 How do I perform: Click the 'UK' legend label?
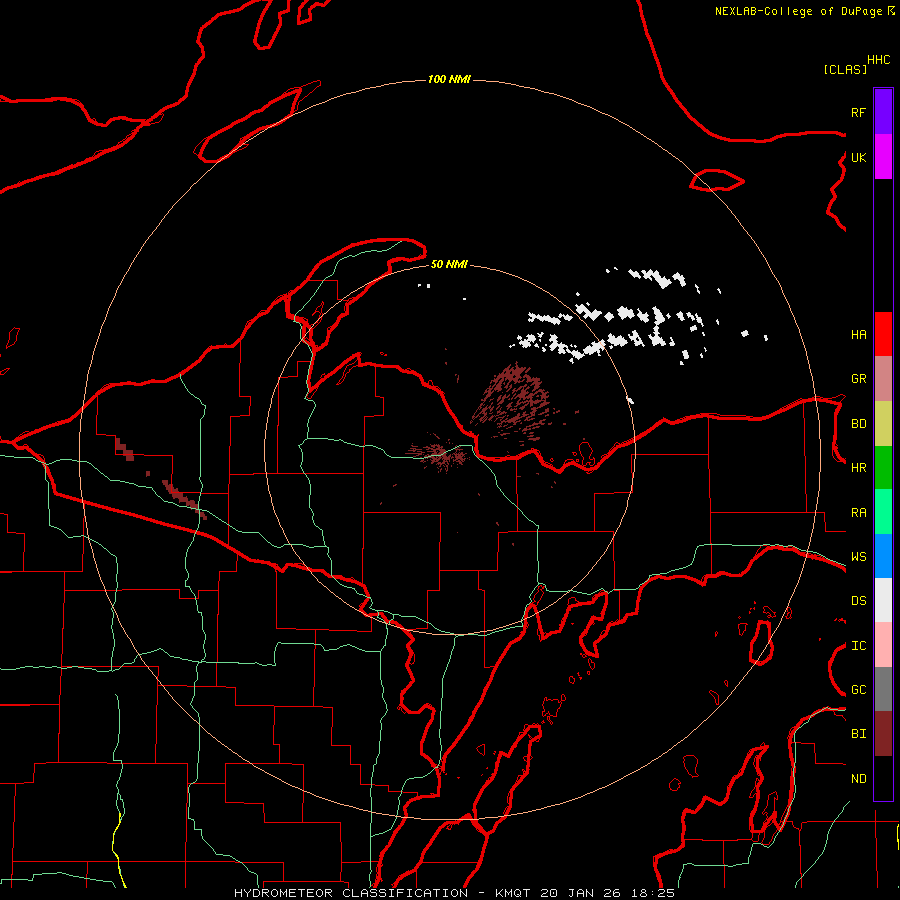pyautogui.click(x=858, y=157)
